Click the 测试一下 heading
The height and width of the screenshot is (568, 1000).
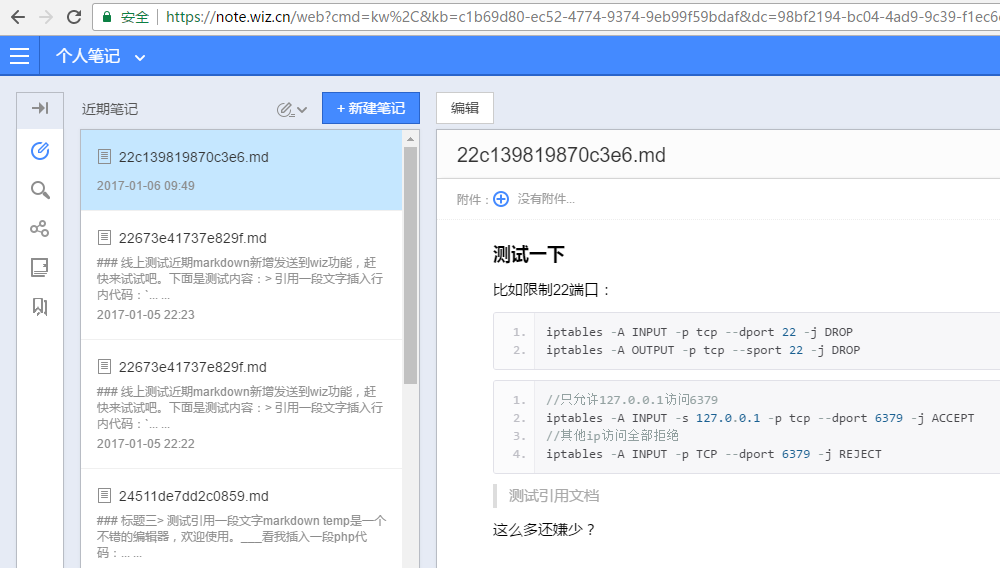(529, 254)
